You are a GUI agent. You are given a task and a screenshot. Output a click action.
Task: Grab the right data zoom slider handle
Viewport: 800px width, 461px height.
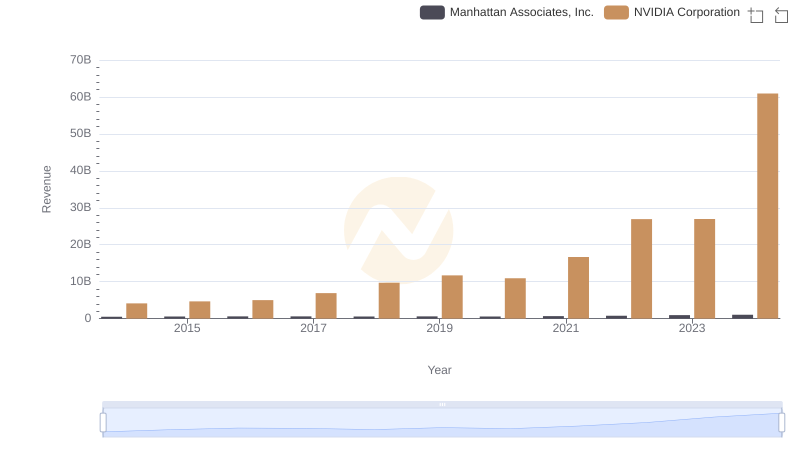[781, 423]
